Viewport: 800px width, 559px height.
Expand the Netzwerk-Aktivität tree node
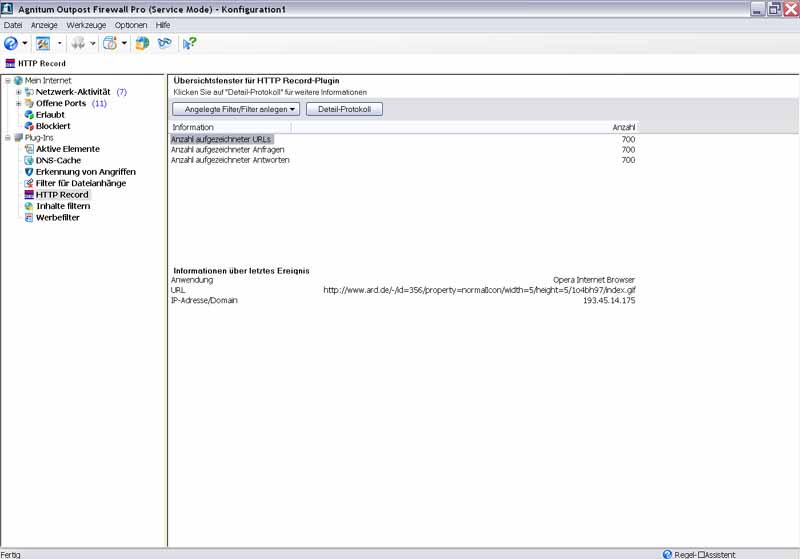[x=18, y=92]
